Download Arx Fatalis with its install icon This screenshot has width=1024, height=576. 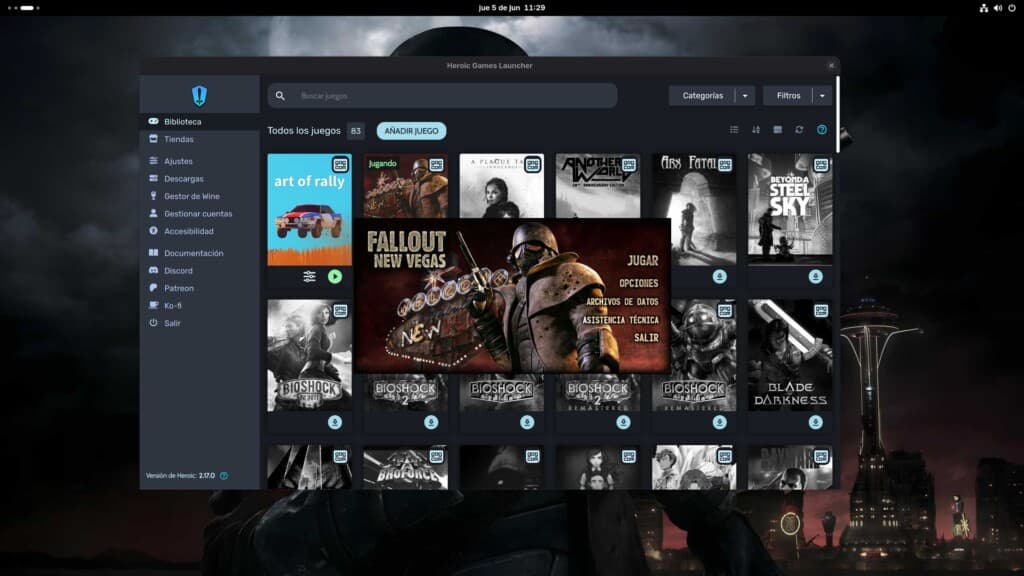click(x=720, y=276)
